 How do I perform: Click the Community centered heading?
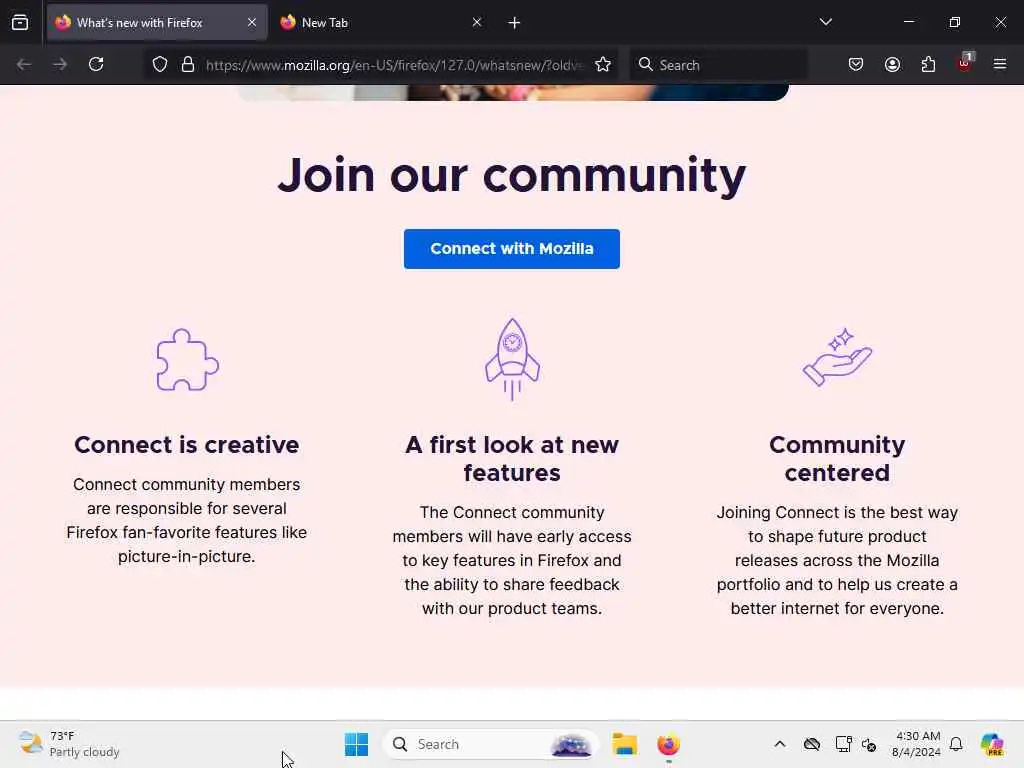click(837, 458)
